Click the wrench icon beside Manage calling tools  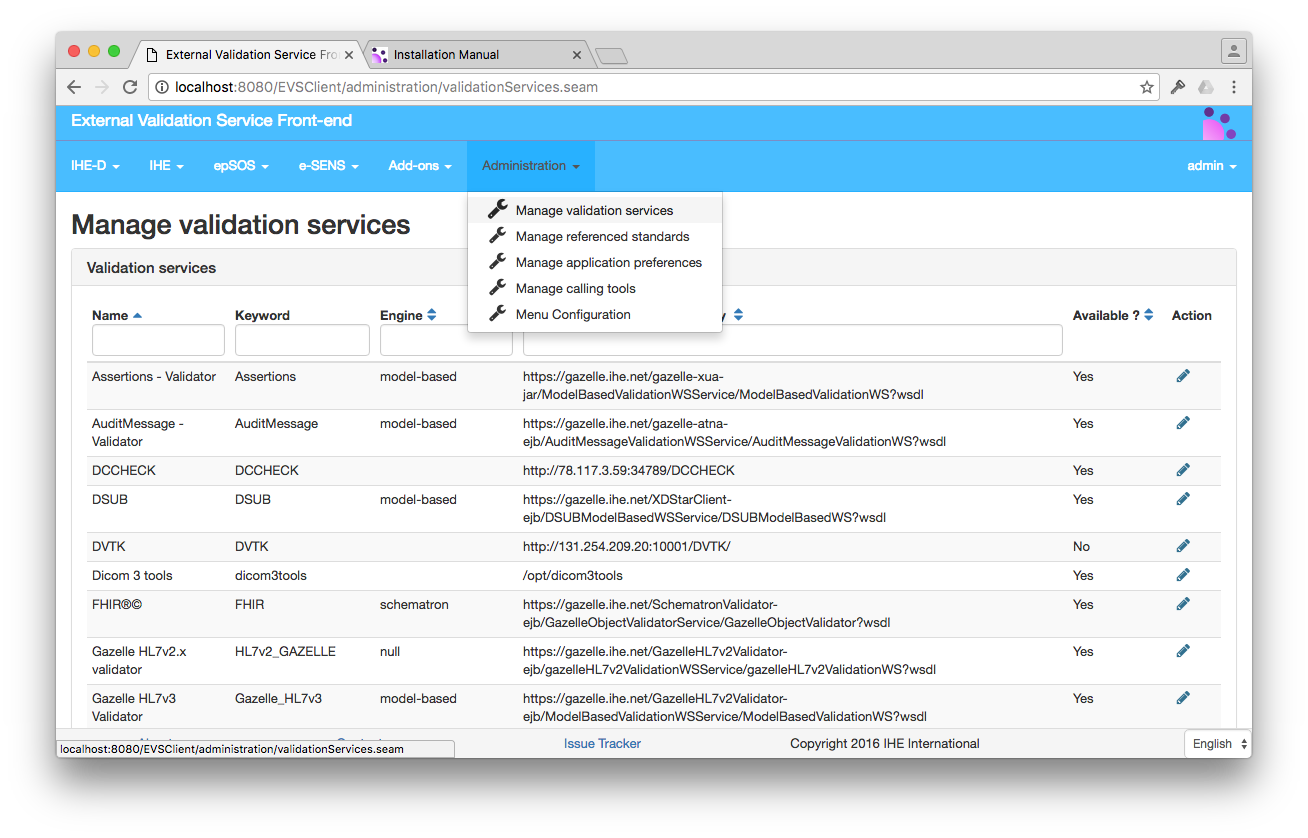coord(497,287)
